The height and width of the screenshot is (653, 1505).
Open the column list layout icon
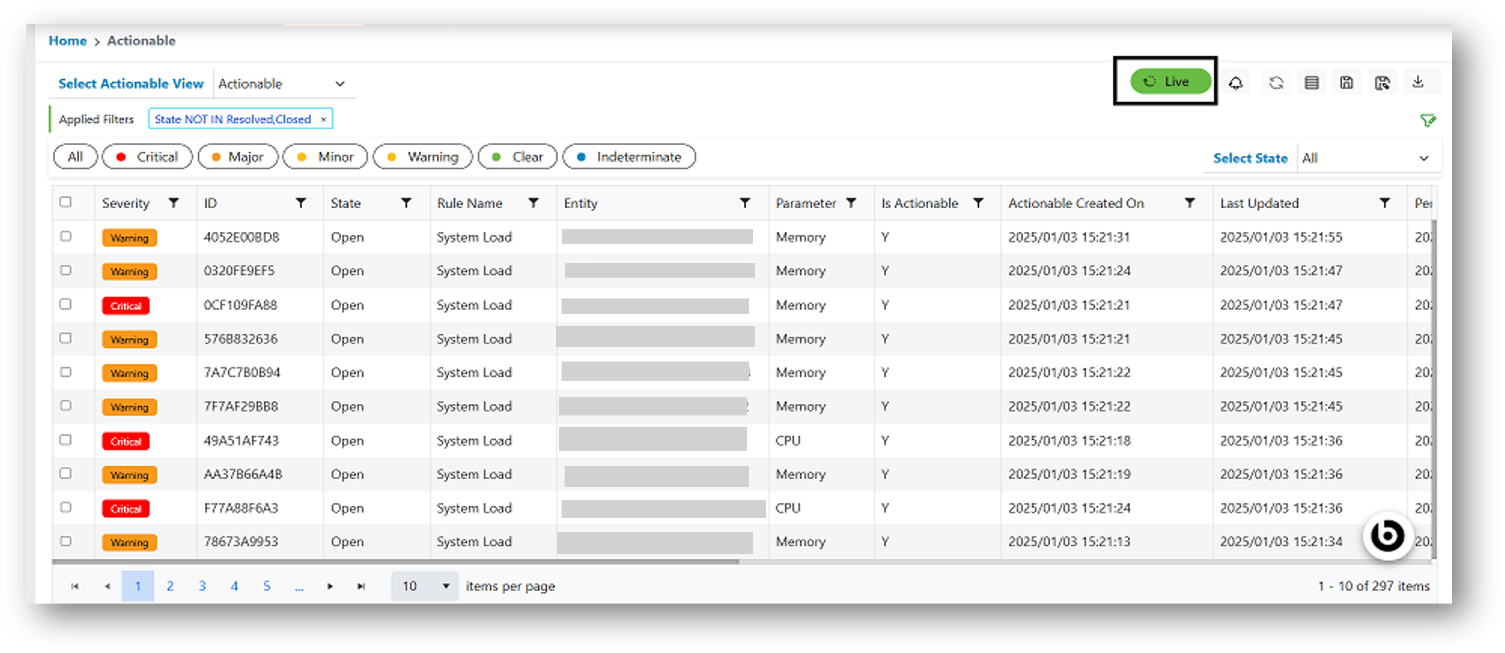point(1312,83)
